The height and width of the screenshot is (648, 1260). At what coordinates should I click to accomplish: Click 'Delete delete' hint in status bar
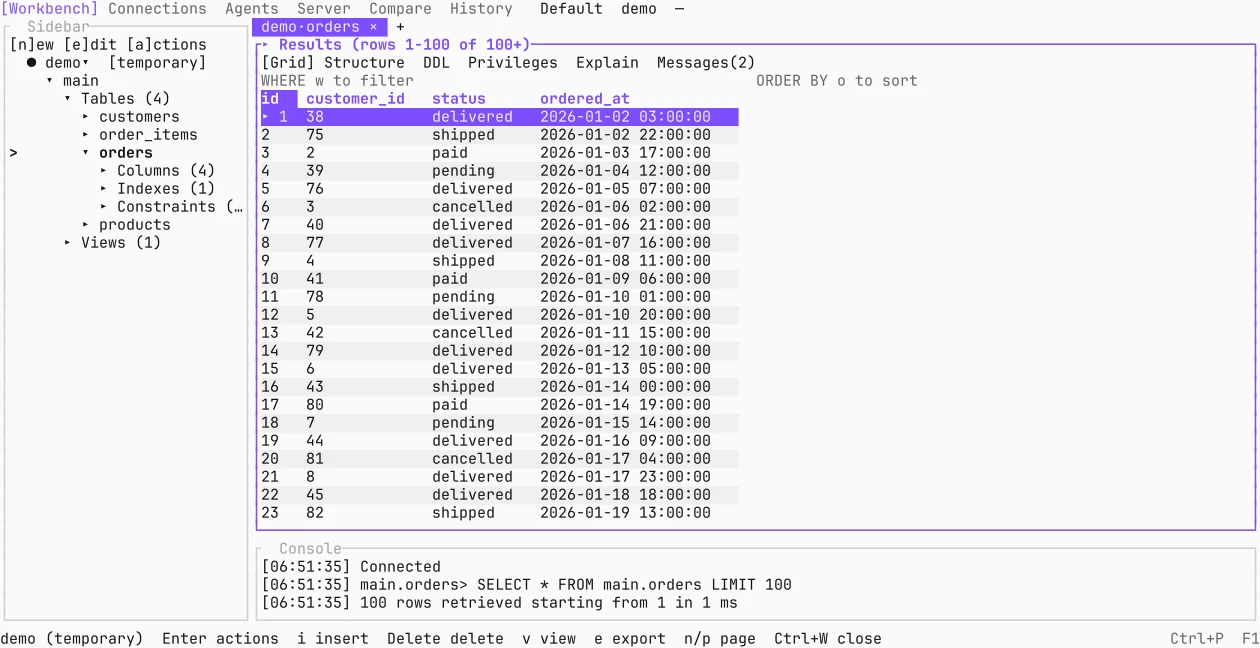click(x=445, y=639)
